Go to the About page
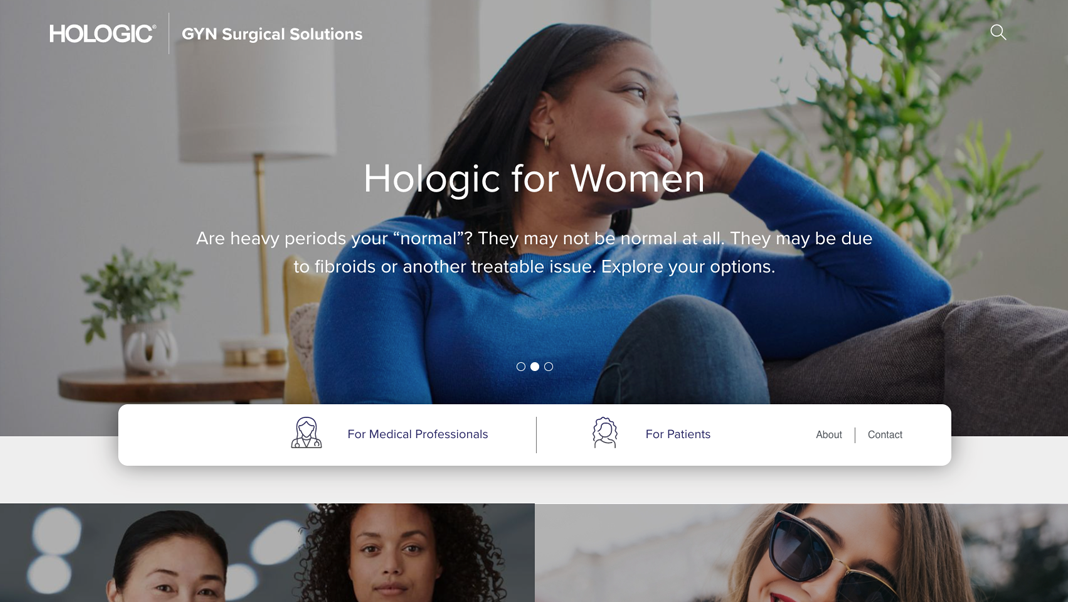 pos(829,434)
